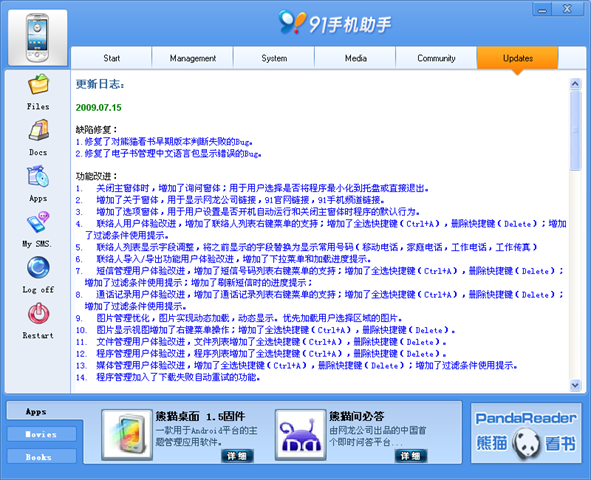
Task: Select the Apps category tab at bottom
Action: [x=36, y=411]
